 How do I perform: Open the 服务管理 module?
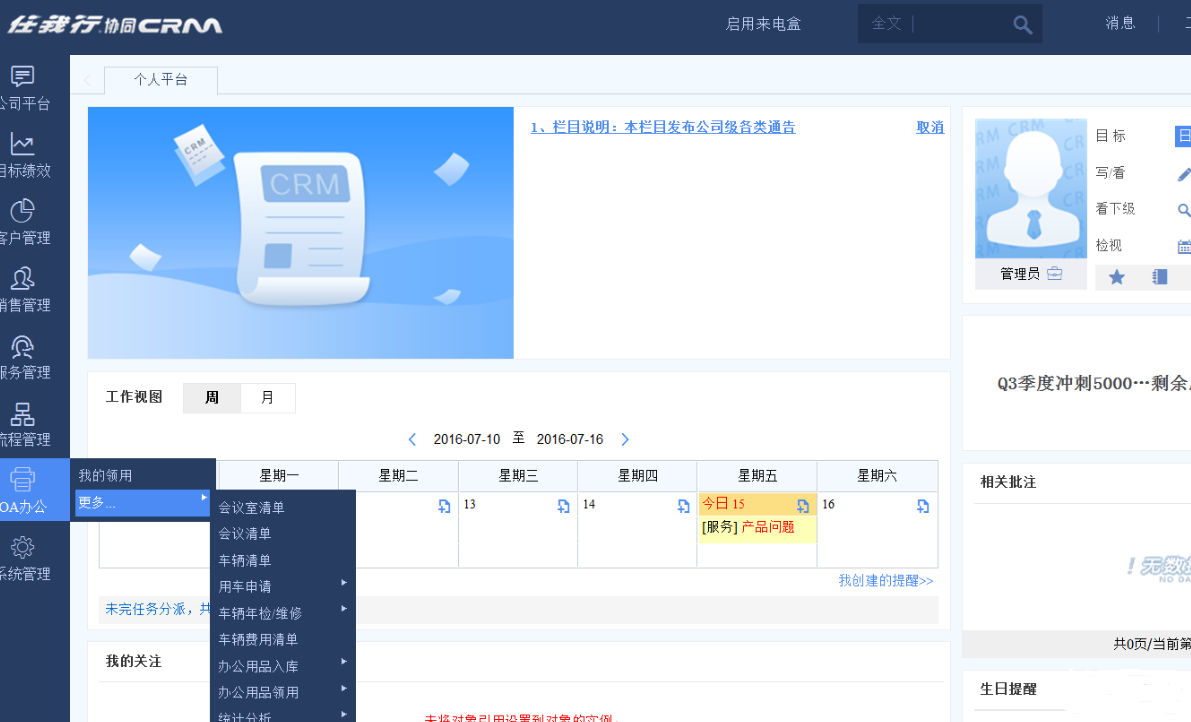(x=25, y=355)
